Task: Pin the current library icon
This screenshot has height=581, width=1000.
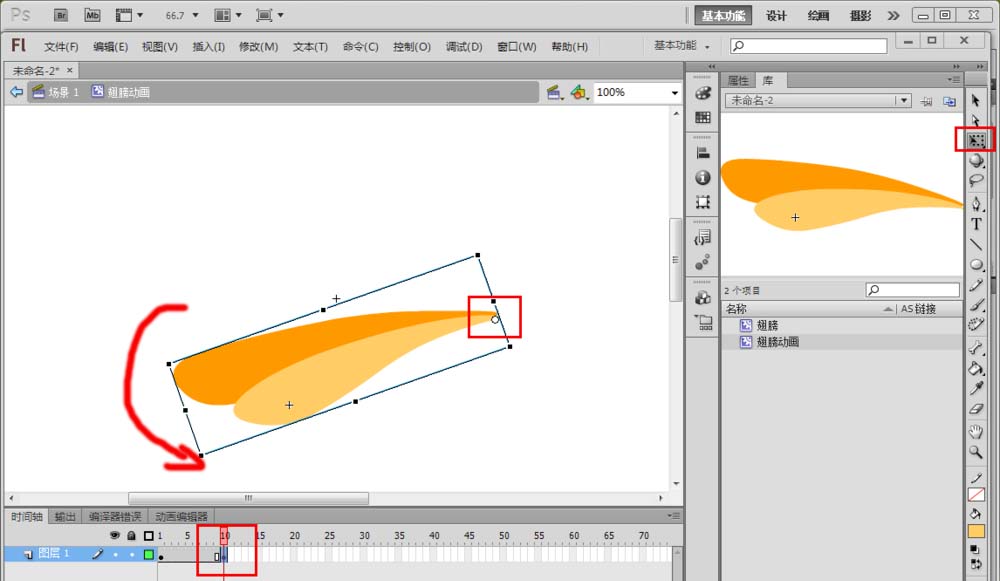Action: 927,101
